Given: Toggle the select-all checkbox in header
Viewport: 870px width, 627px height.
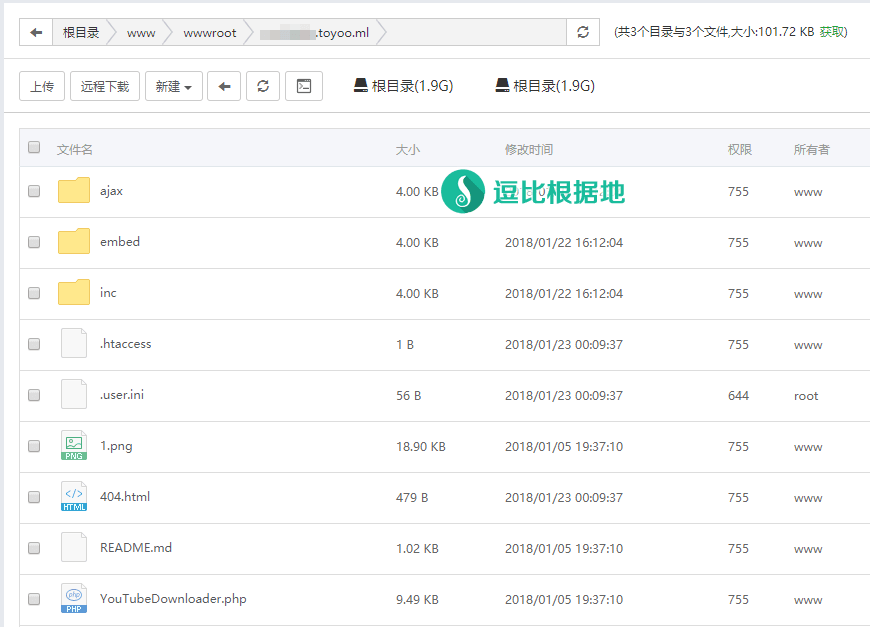Looking at the screenshot, I should coord(34,148).
